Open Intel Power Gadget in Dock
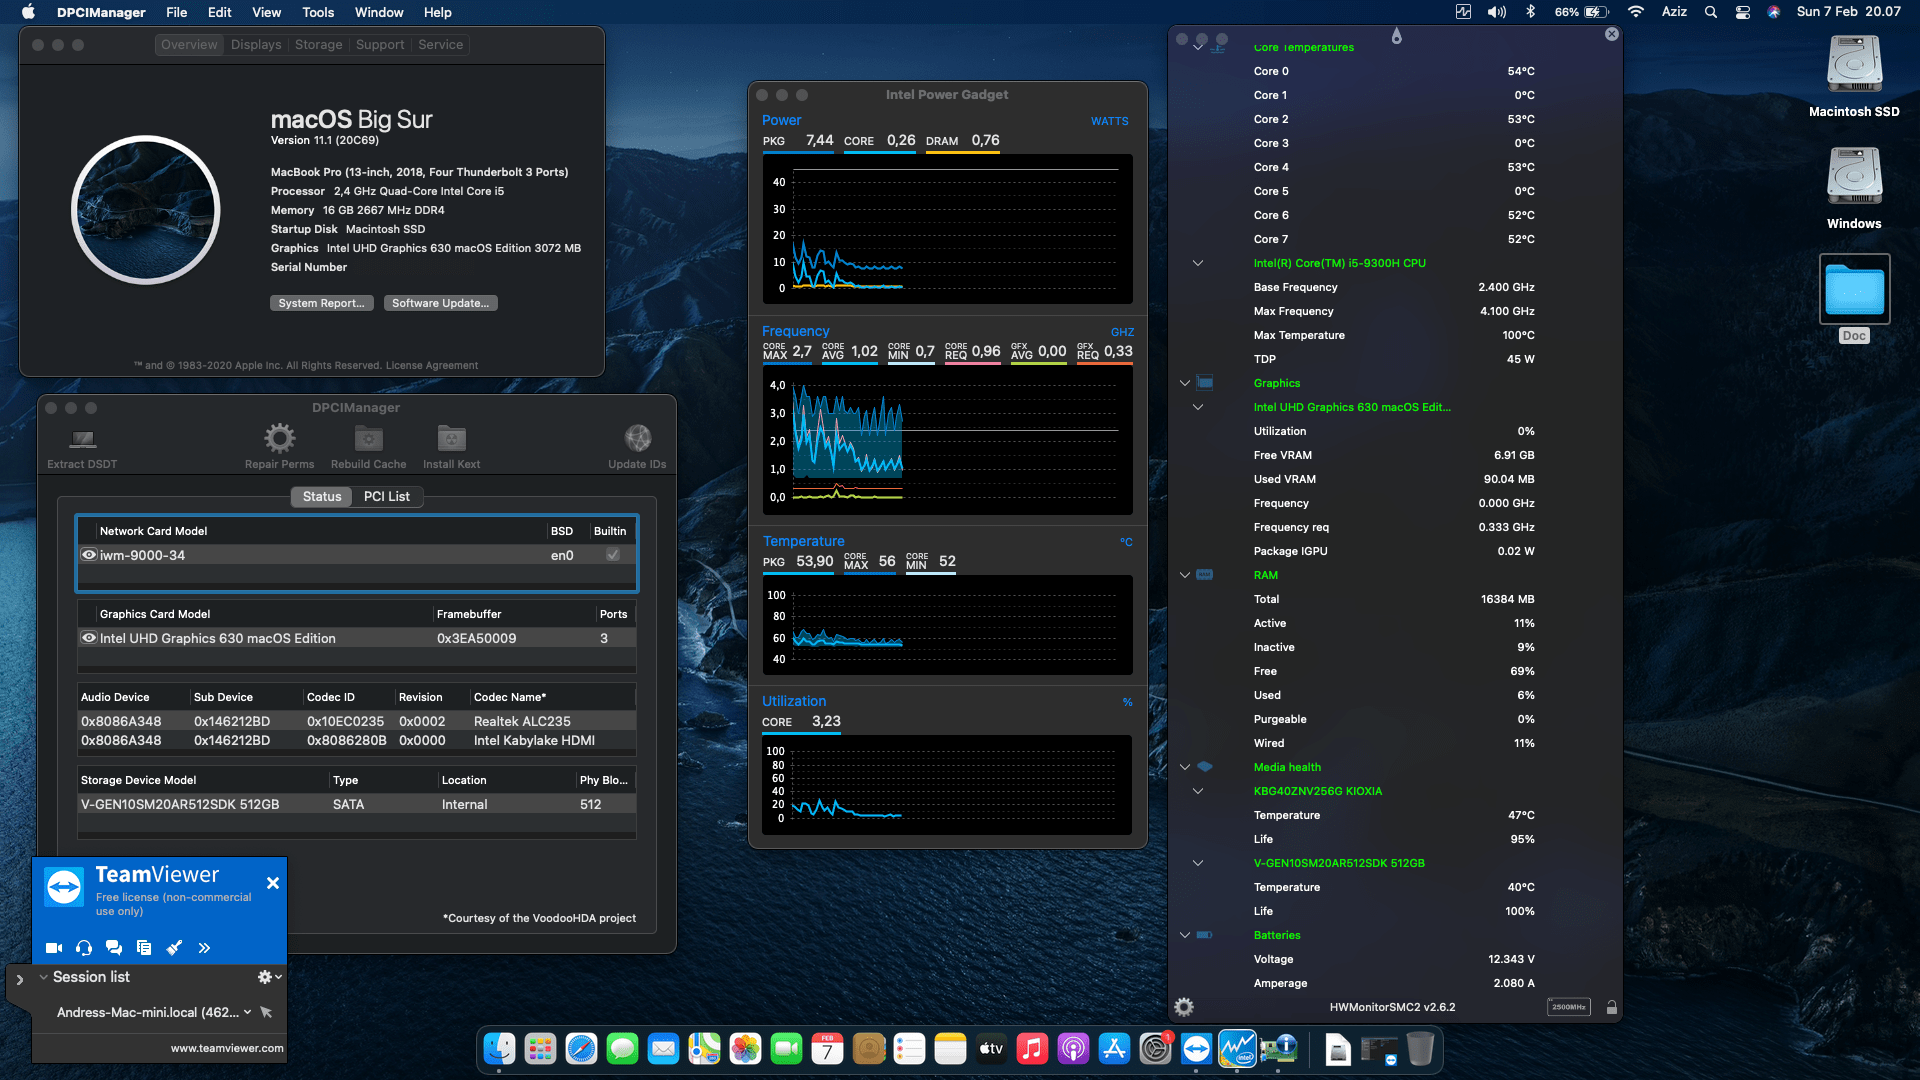Image resolution: width=1920 pixels, height=1080 pixels. click(1237, 1048)
